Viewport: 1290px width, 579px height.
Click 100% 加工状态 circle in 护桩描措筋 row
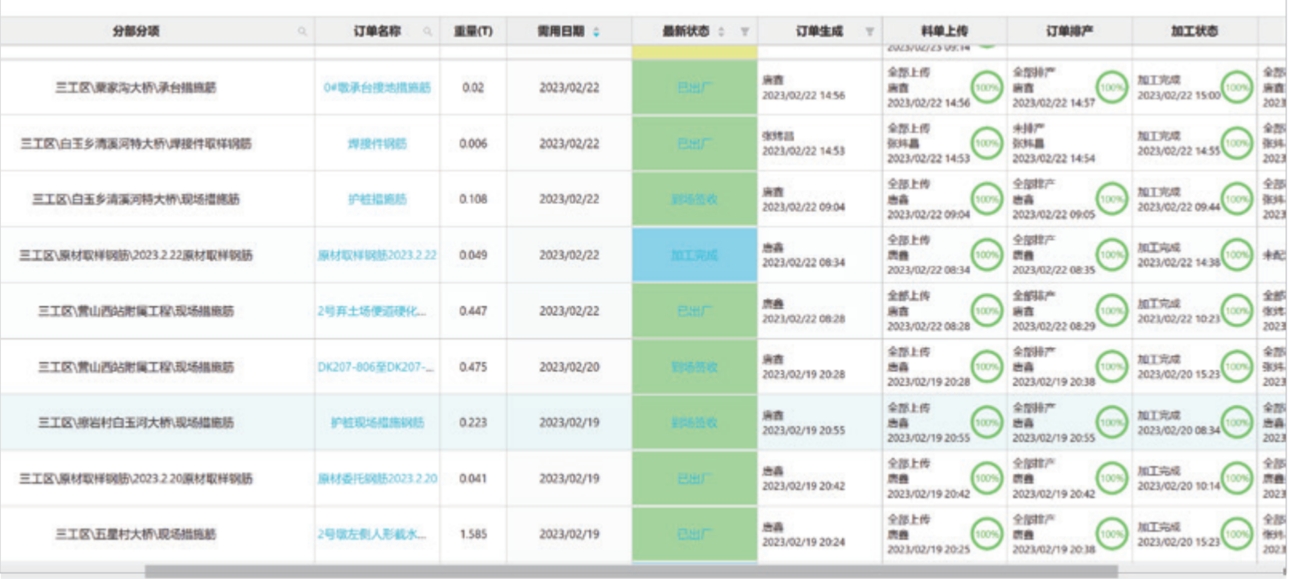point(1238,199)
